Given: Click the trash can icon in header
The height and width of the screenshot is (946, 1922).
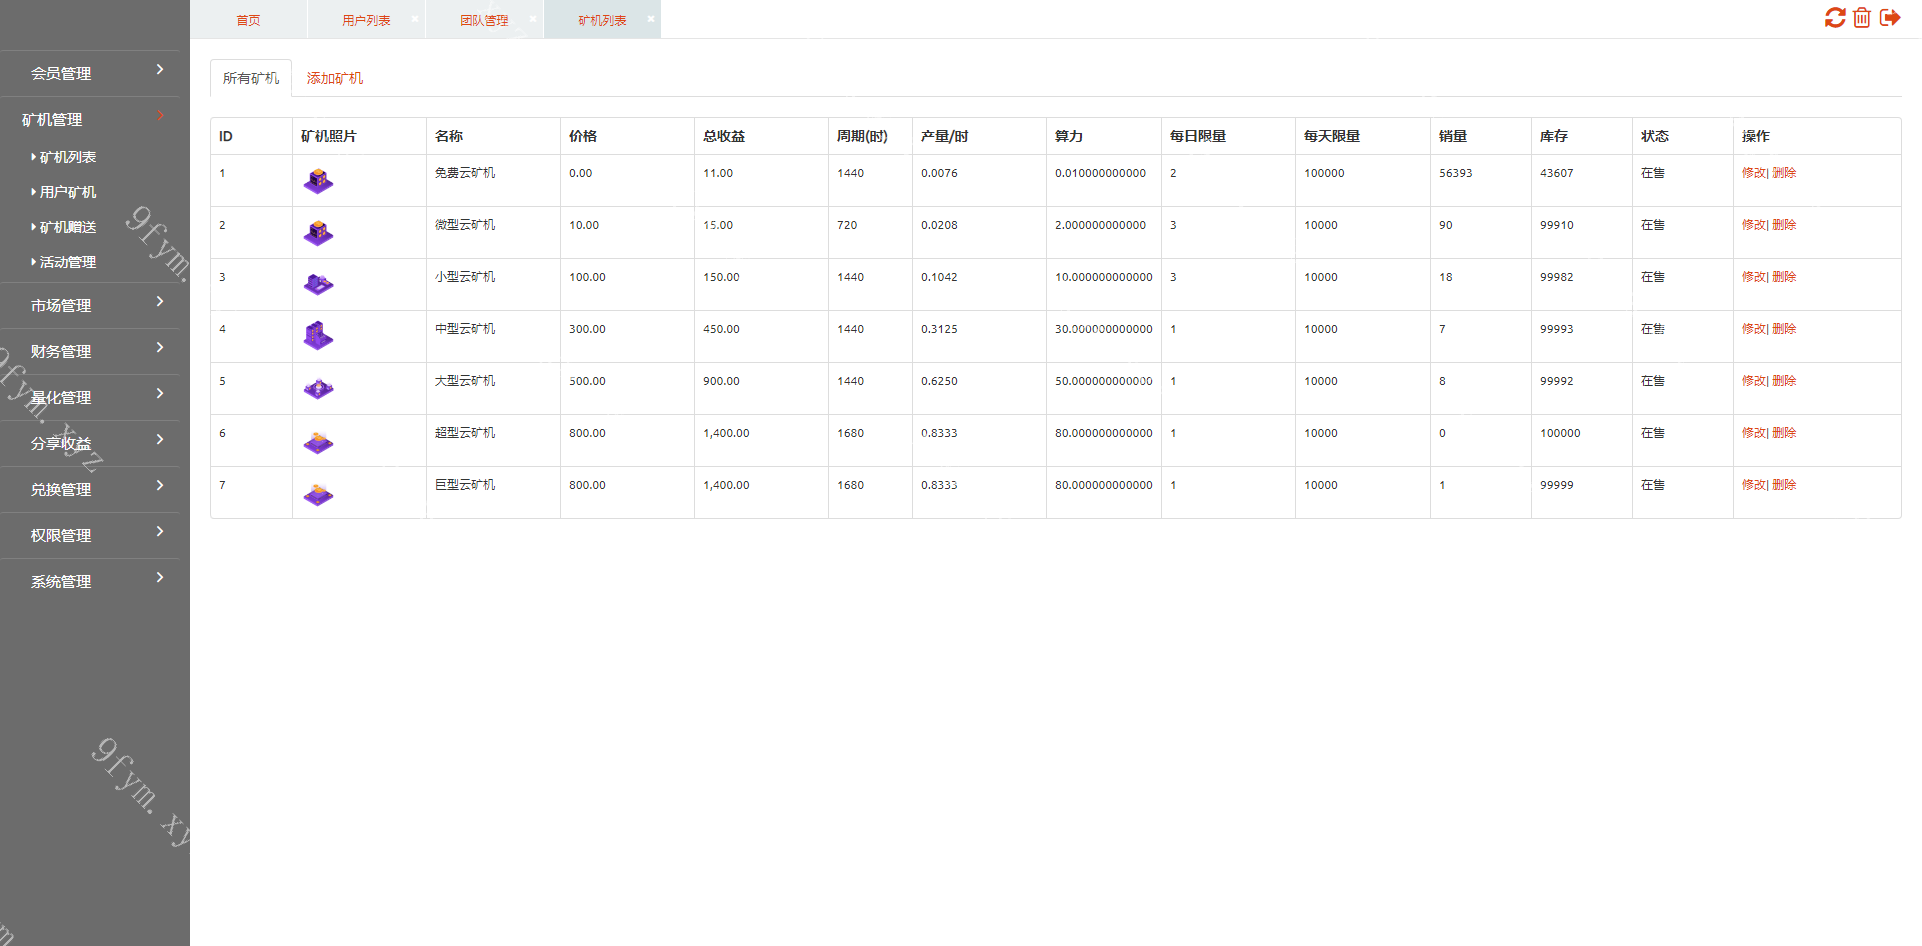Looking at the screenshot, I should click(x=1862, y=18).
